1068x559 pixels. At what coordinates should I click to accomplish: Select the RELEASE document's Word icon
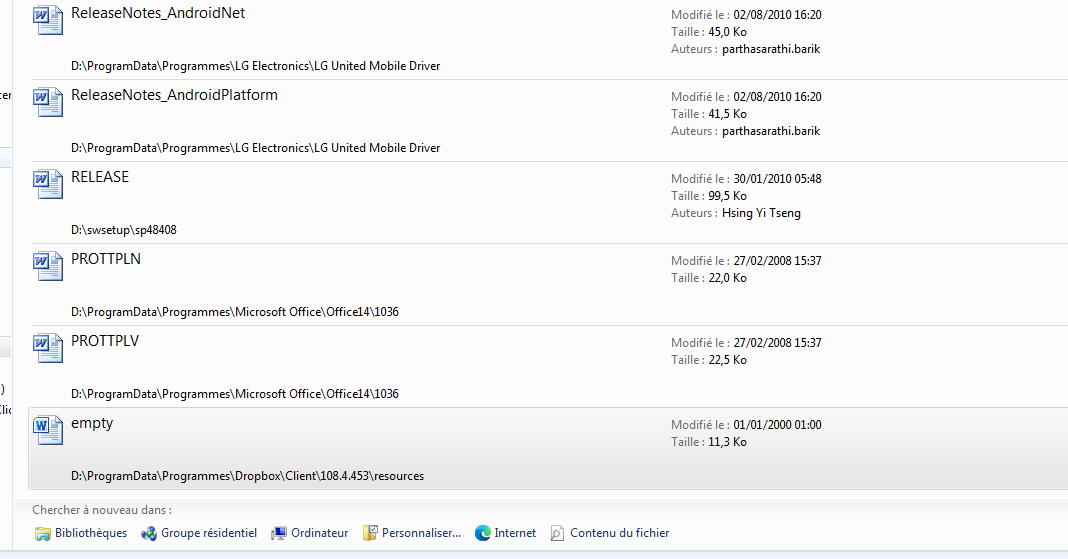click(48, 184)
